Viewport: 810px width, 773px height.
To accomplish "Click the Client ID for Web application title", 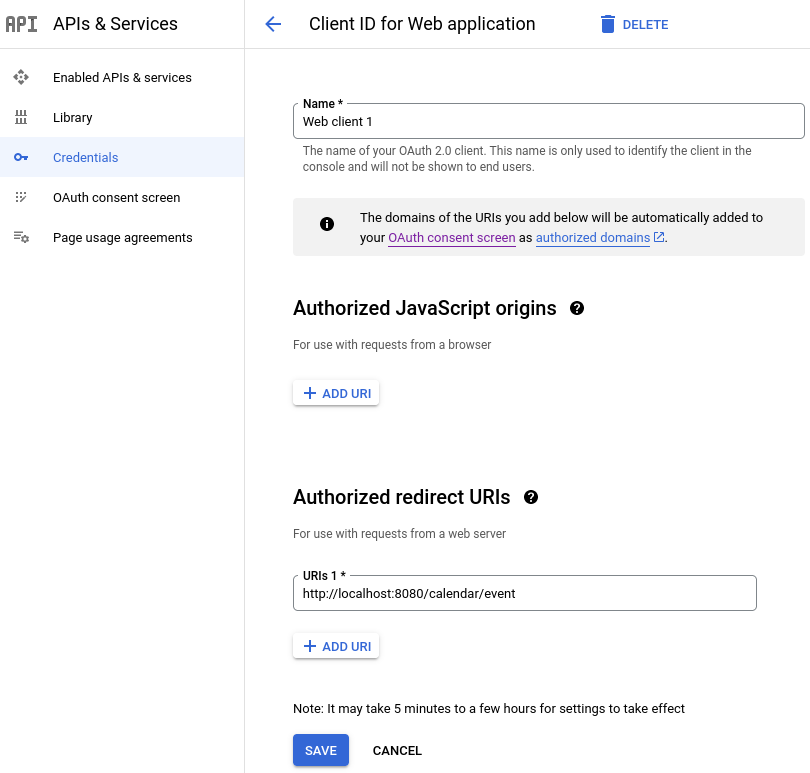I will (422, 24).
